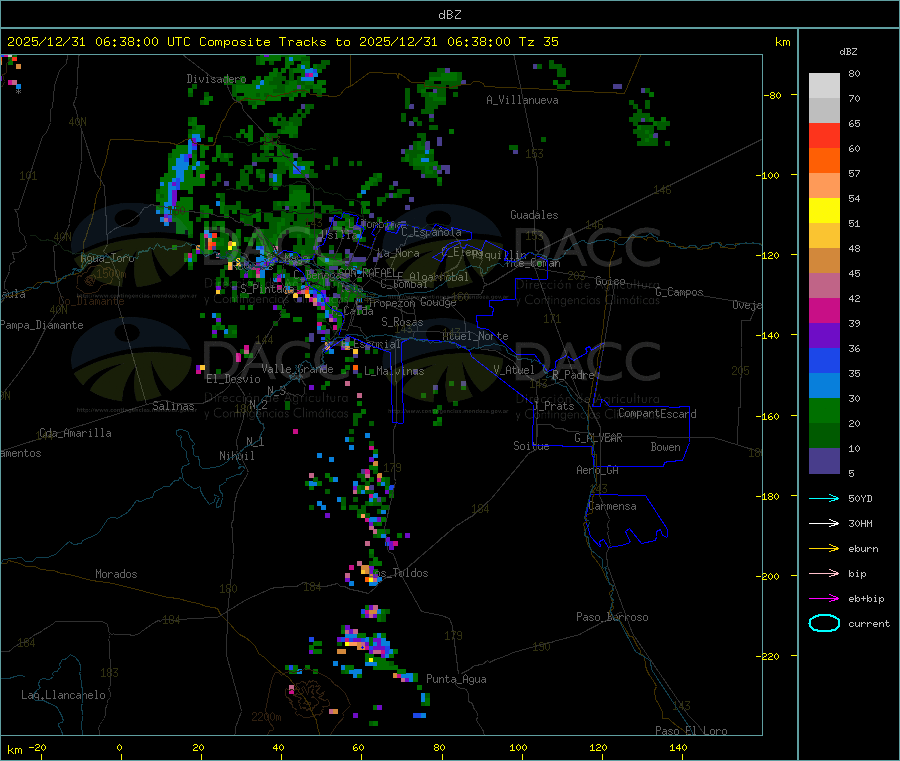This screenshot has height=761, width=900.
Task: Click the Carmensa place label
Action: [x=612, y=506]
